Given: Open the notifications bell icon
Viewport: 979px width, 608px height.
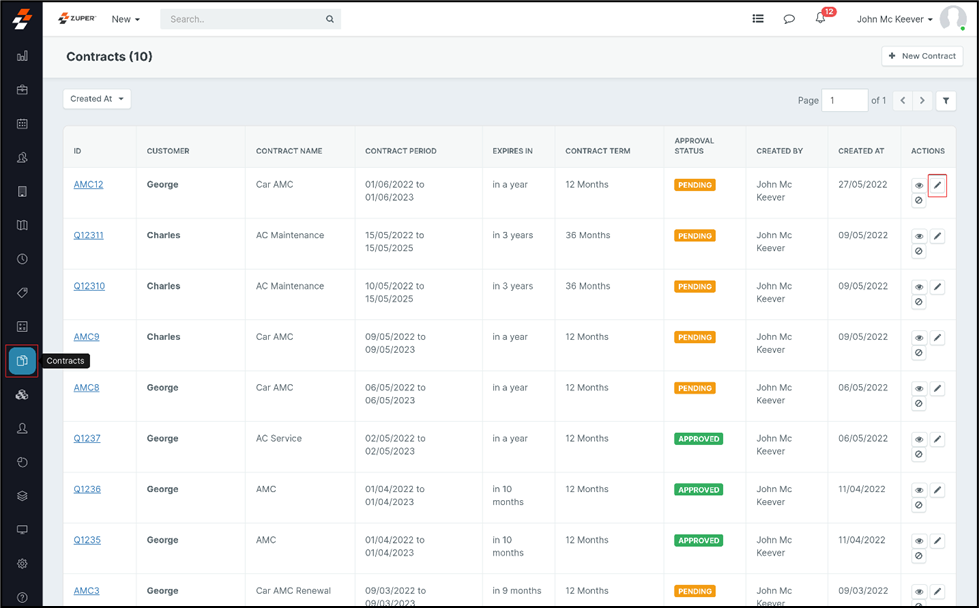Looking at the screenshot, I should tap(820, 19).
